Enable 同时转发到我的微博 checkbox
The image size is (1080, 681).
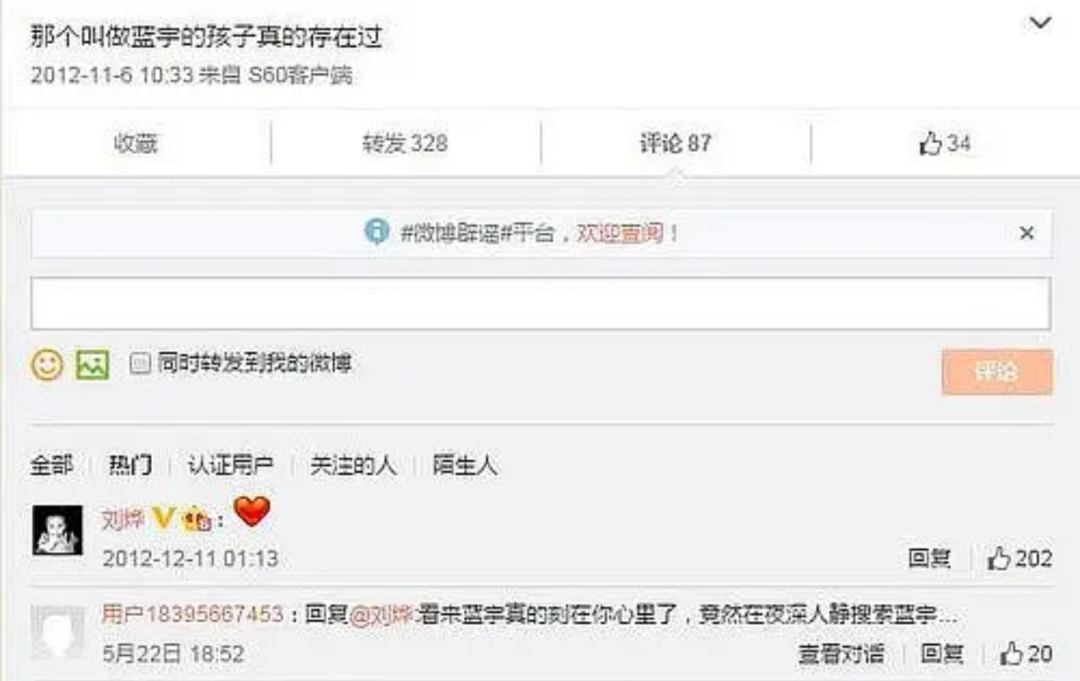140,363
